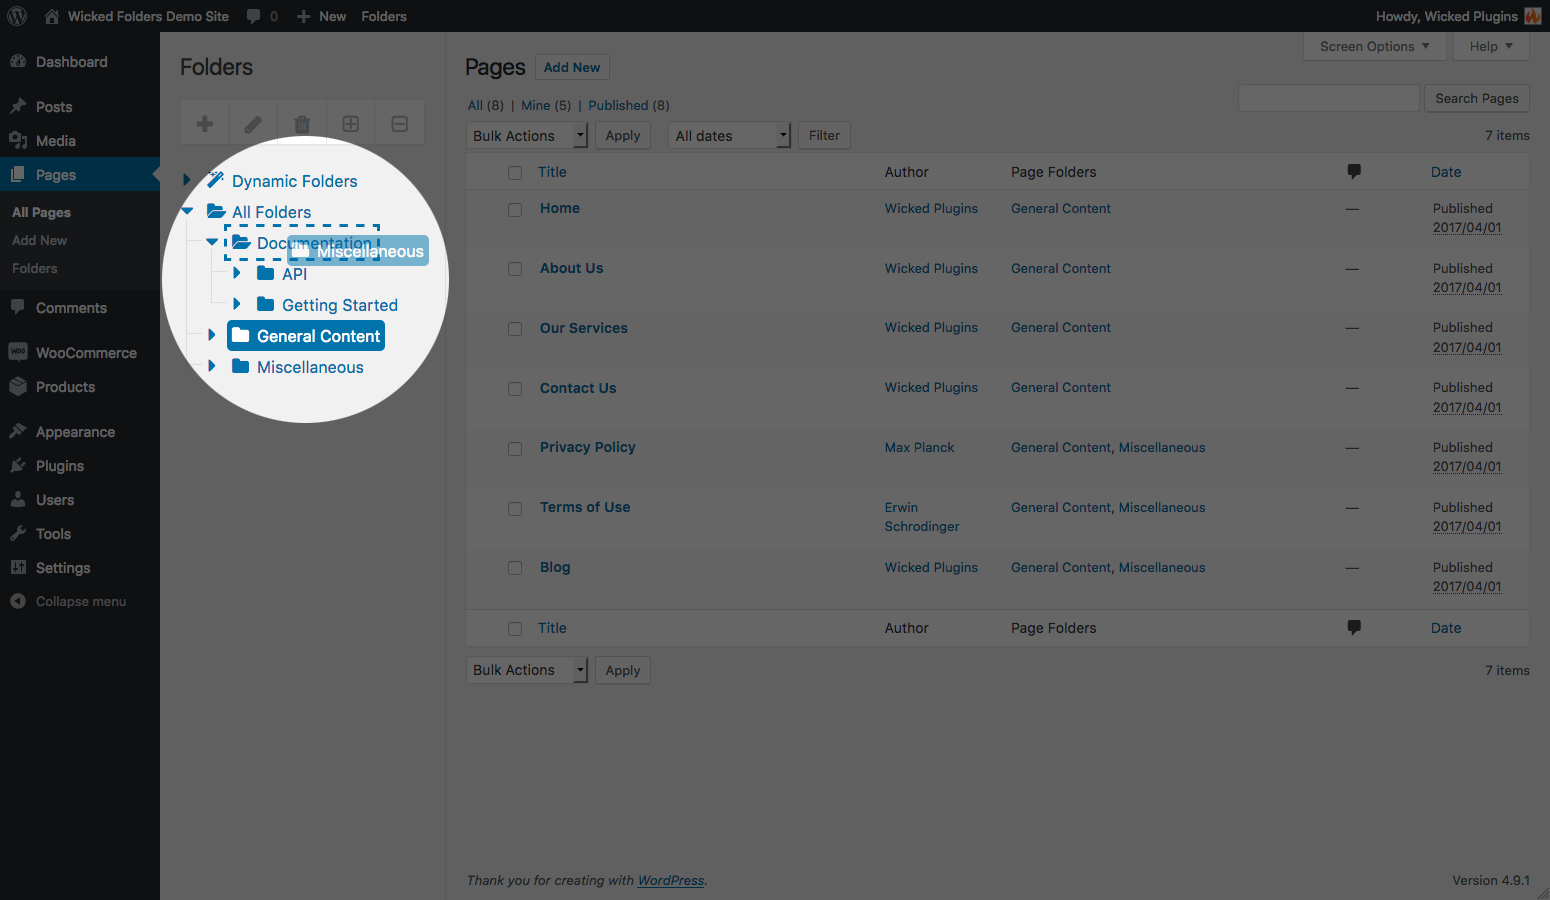Click the add folder plus icon

click(x=205, y=124)
